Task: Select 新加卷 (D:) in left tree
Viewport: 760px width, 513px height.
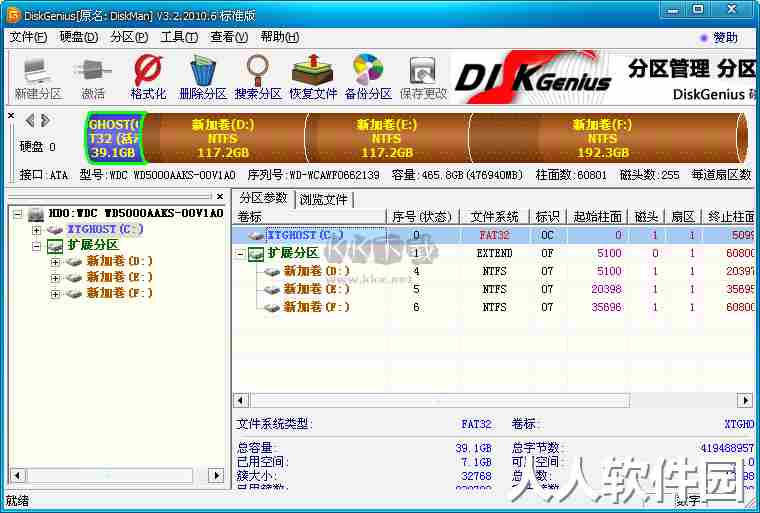Action: tap(119, 261)
